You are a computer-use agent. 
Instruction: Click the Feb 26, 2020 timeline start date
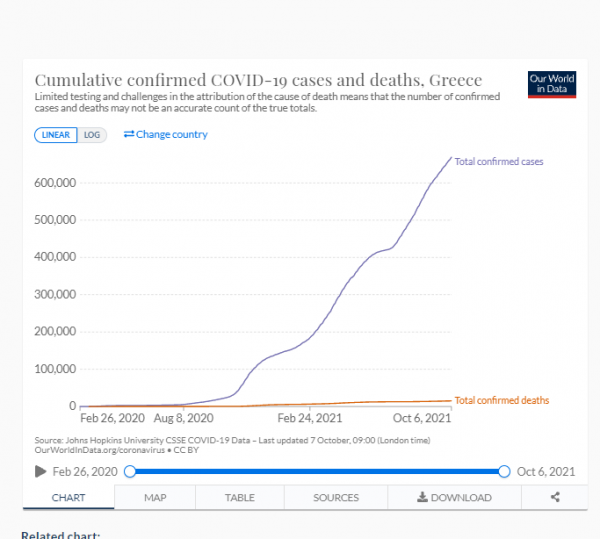point(85,471)
